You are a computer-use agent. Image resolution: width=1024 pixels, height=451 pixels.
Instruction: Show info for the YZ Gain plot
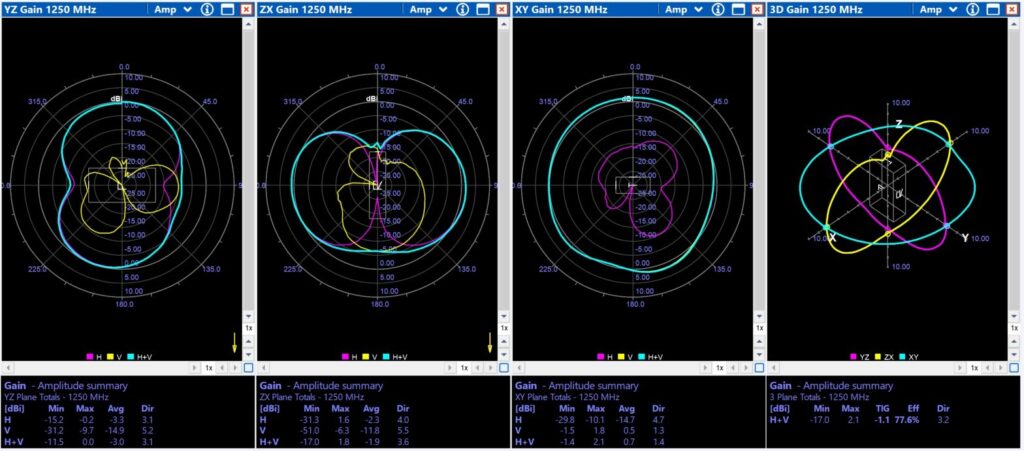(208, 9)
